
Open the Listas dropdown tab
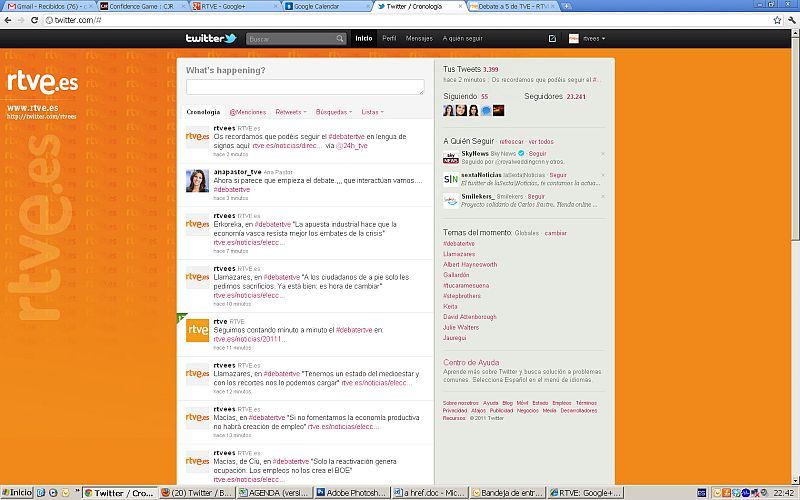[373, 112]
